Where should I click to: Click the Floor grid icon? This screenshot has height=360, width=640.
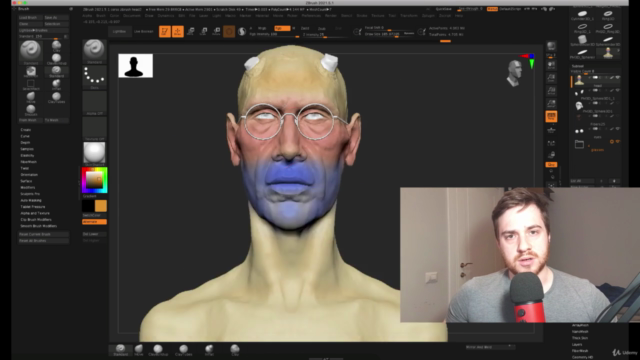click(x=551, y=130)
